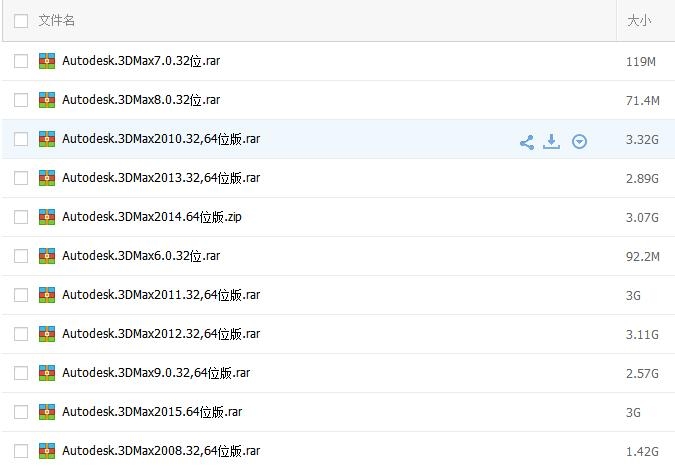This screenshot has width=675, height=470.
Task: Open file name Autodesk.3DMax2011.32,64位版.rar
Action: (161, 295)
